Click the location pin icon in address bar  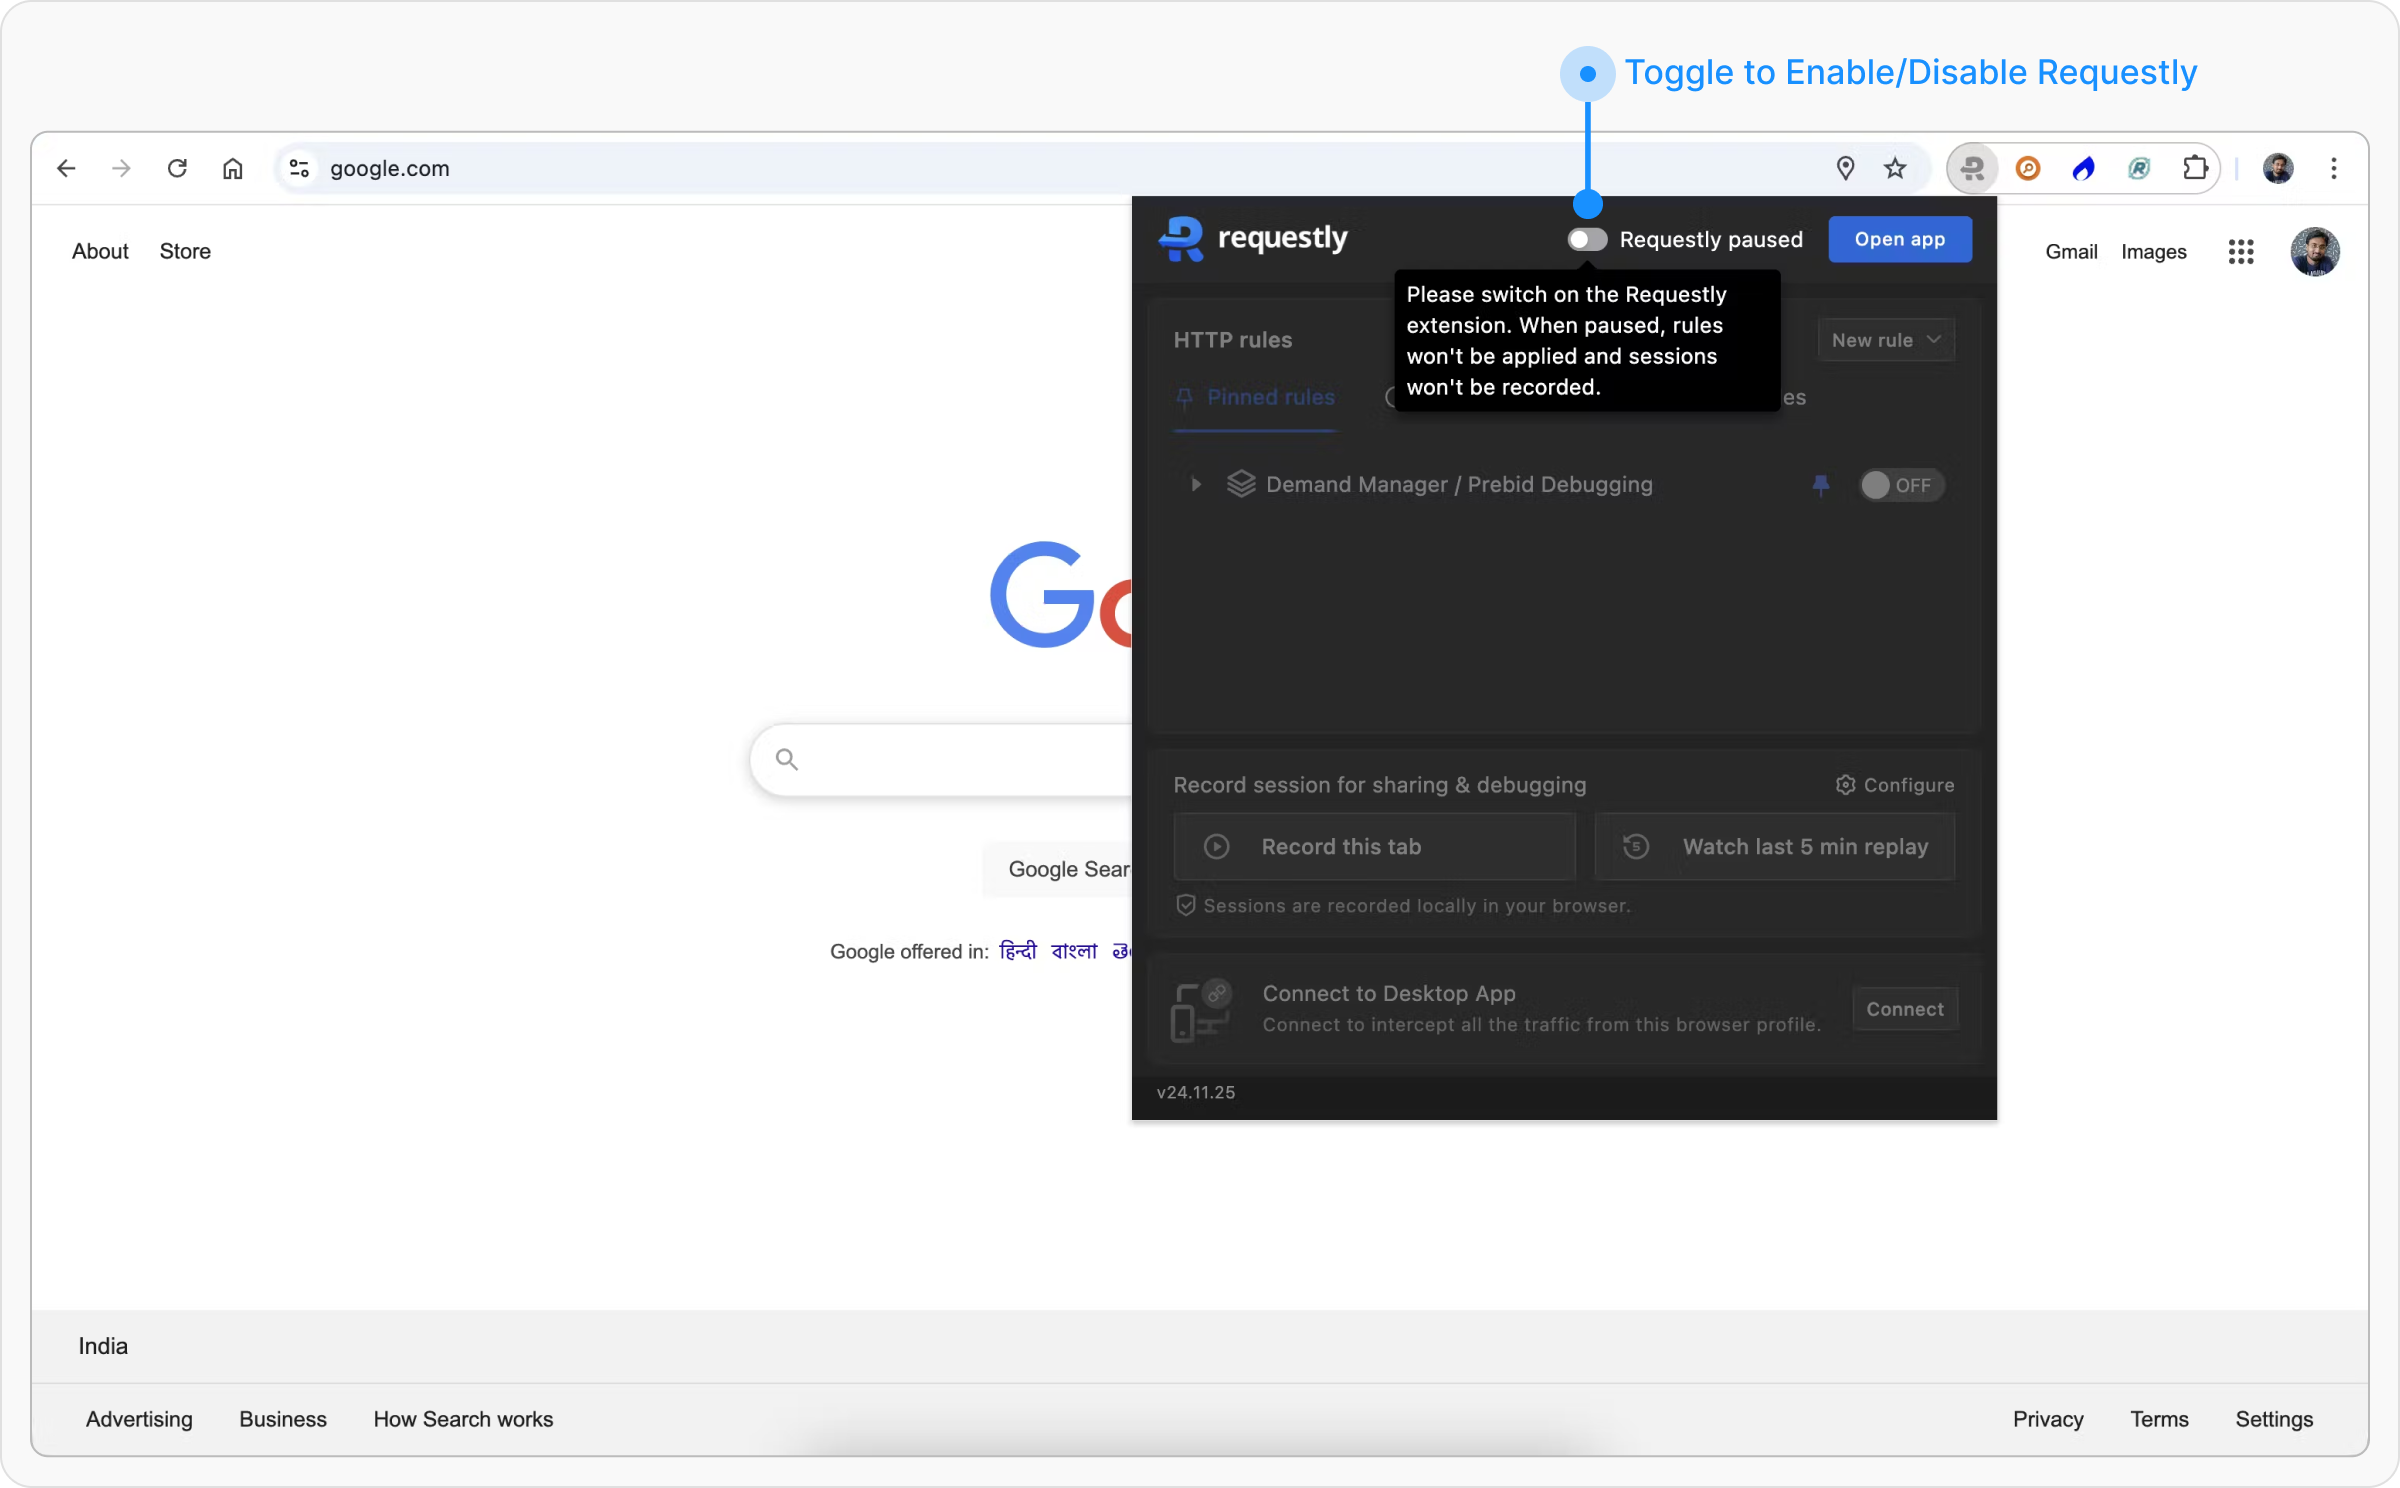[1845, 168]
